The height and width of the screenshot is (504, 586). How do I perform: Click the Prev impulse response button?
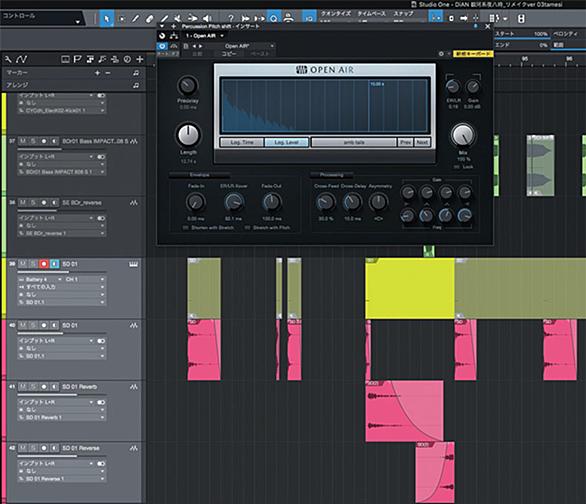click(405, 142)
